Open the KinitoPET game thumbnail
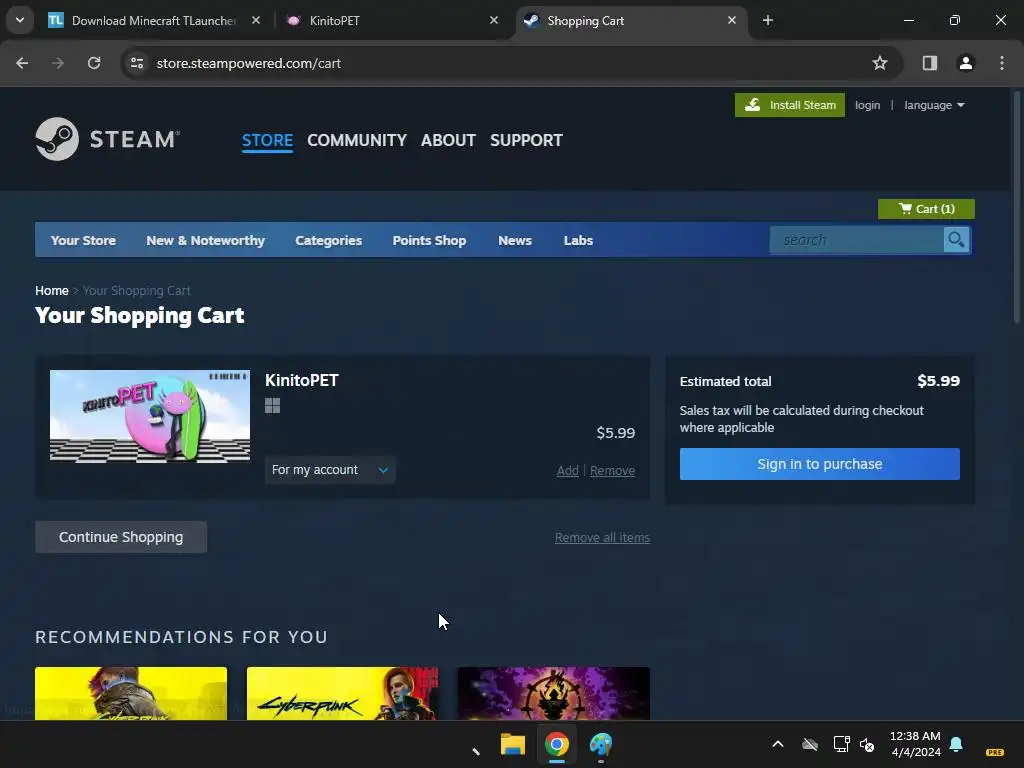1024x768 pixels. click(150, 417)
